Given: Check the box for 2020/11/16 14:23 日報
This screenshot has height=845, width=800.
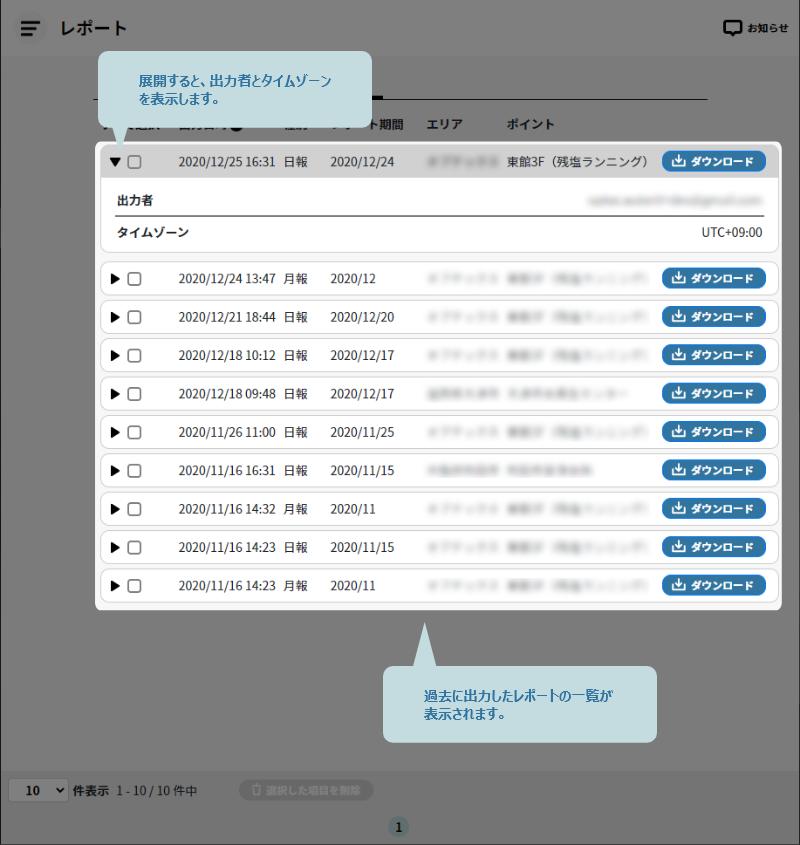Looking at the screenshot, I should (x=134, y=548).
